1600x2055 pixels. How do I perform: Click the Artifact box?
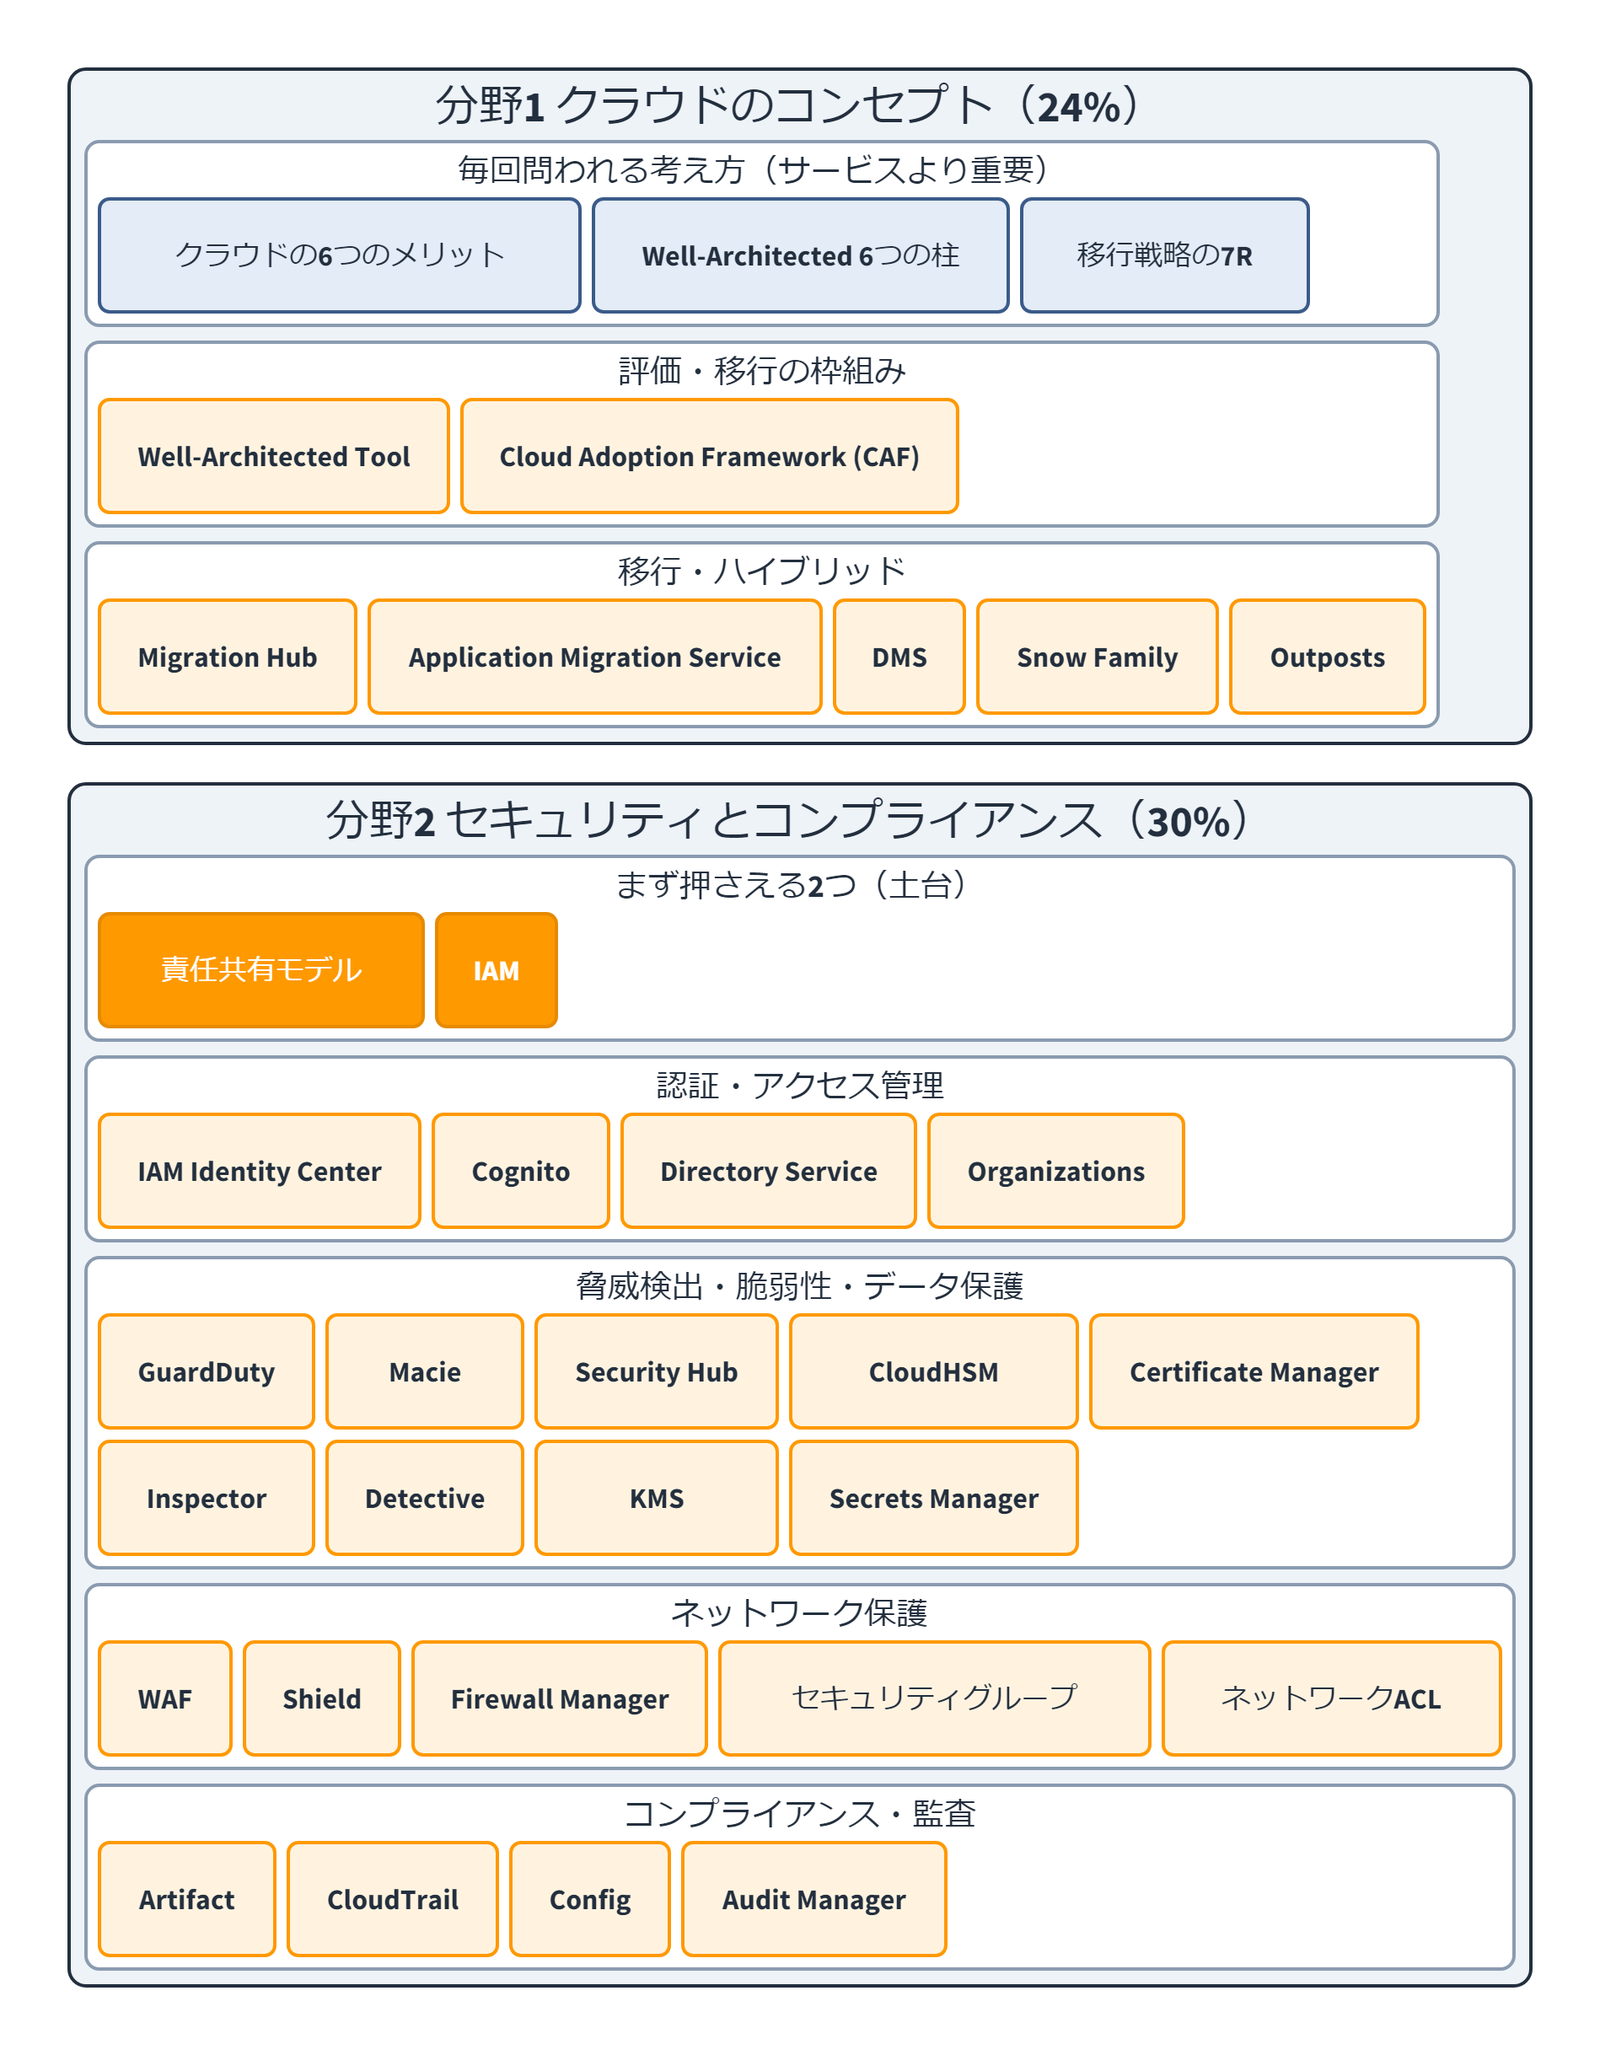click(186, 1899)
